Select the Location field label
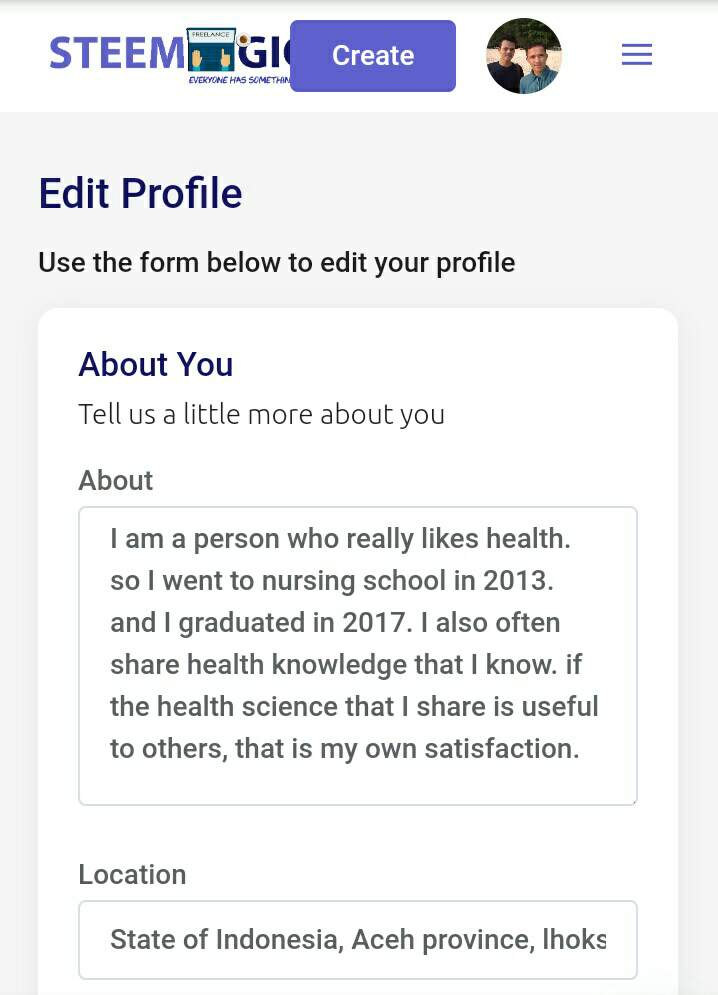Screen dimensions: 718x995 click(132, 875)
